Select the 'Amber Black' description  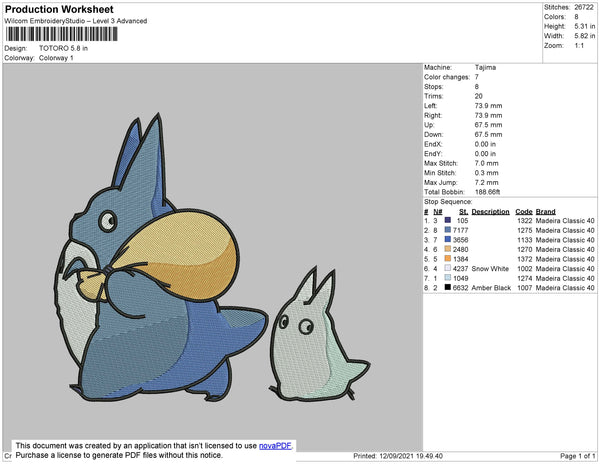pos(491,288)
